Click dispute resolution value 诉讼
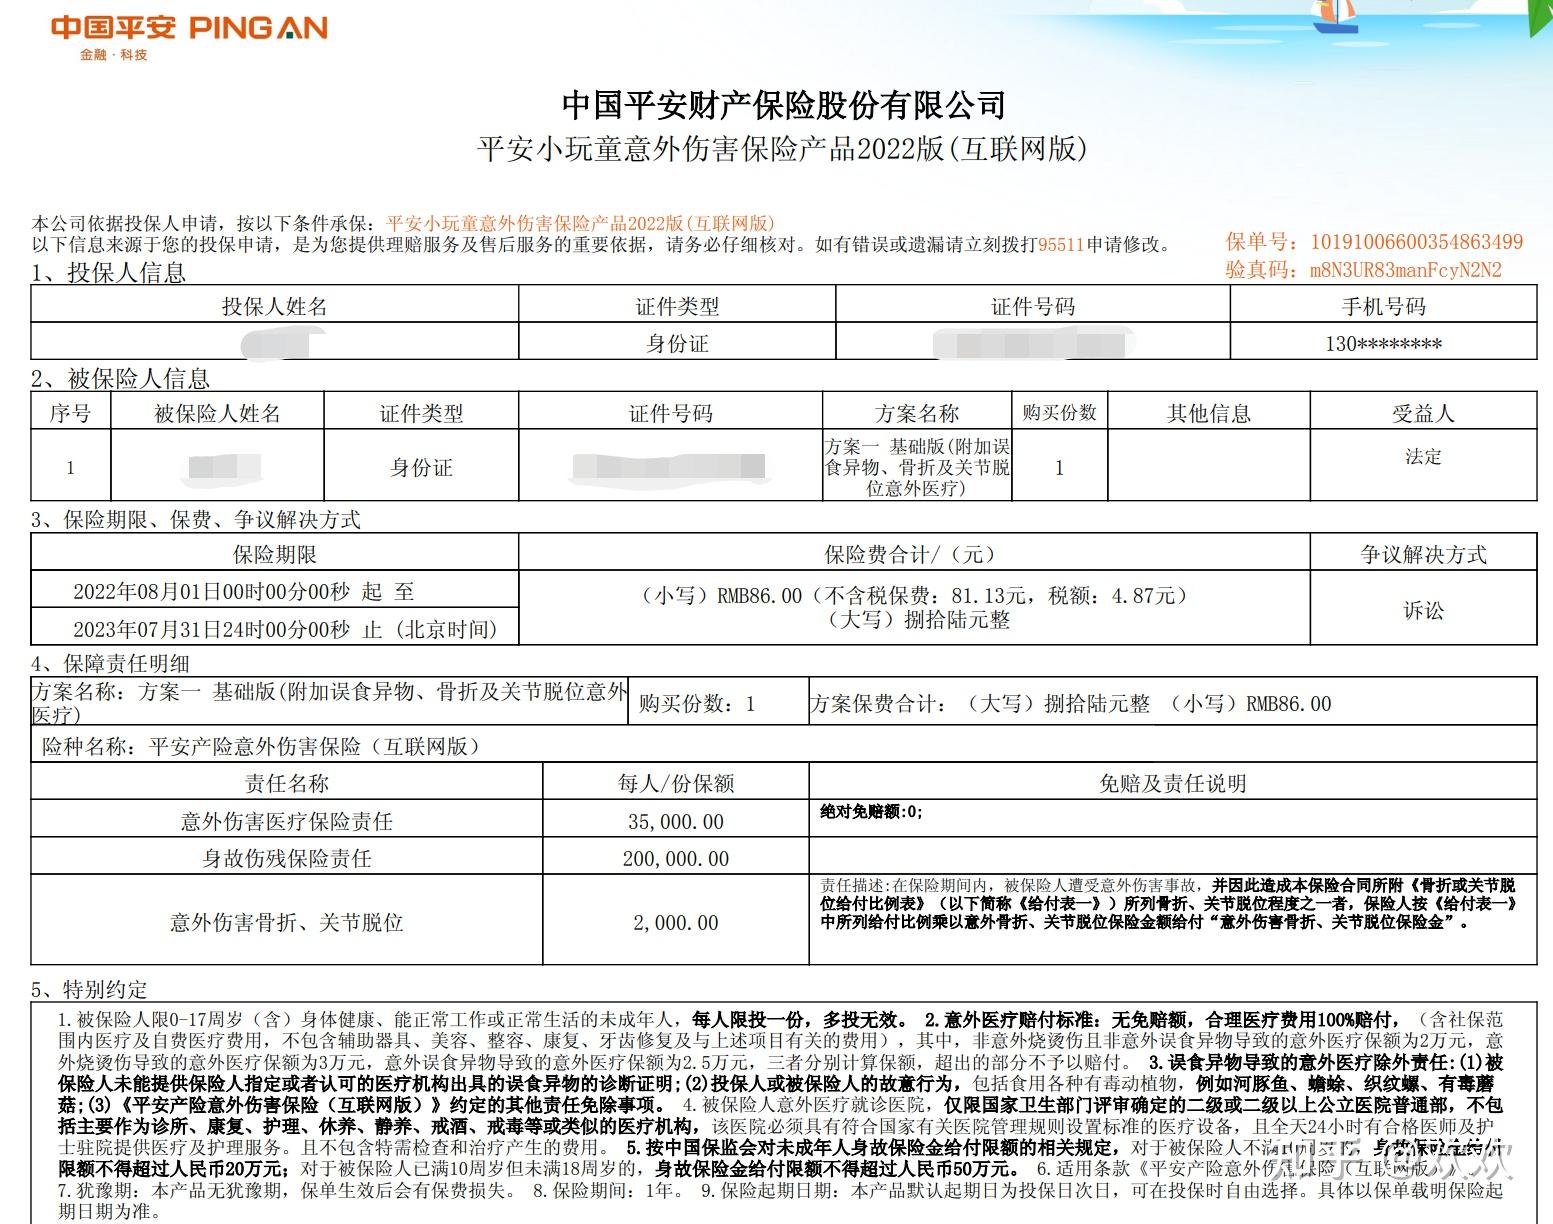 (x=1423, y=610)
